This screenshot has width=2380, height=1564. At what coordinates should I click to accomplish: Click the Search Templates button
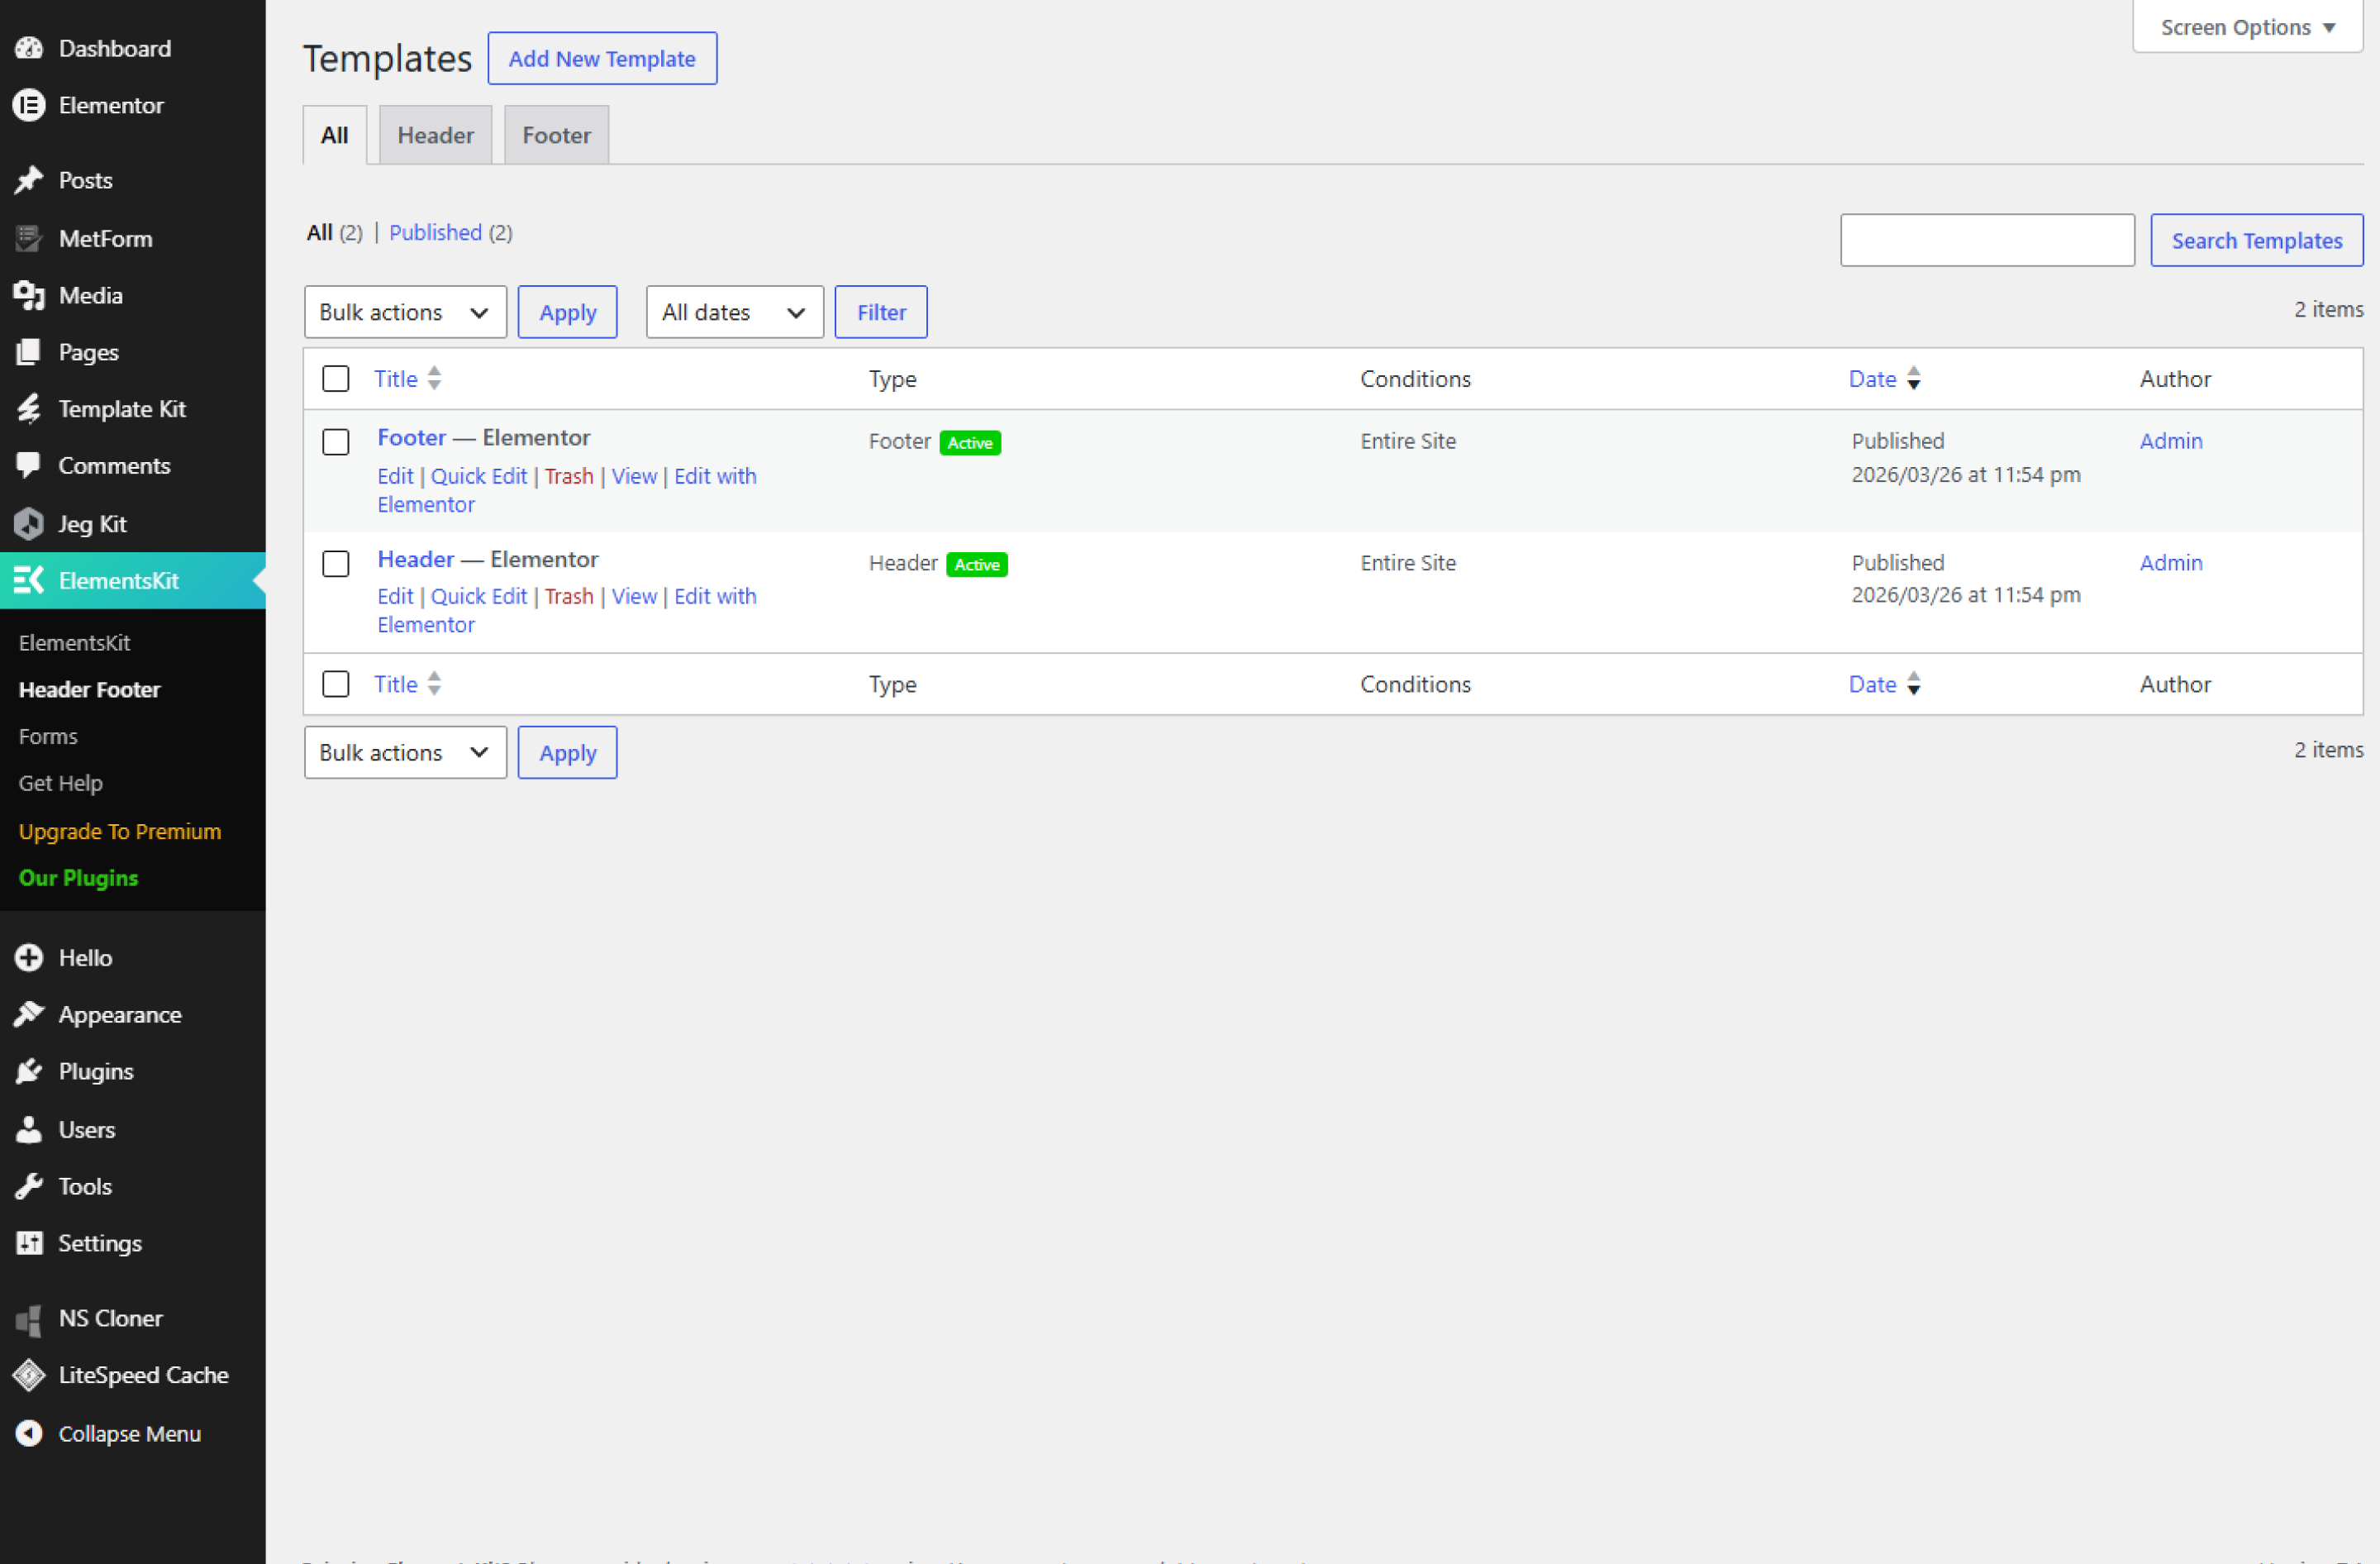point(2257,240)
